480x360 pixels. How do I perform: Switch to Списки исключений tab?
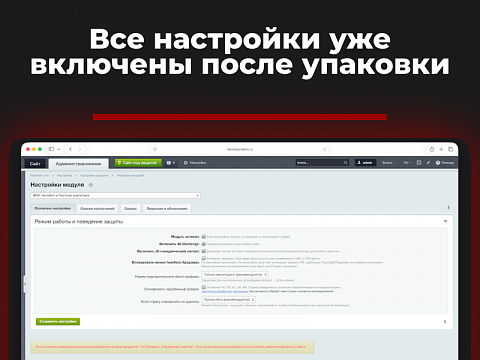97,209
